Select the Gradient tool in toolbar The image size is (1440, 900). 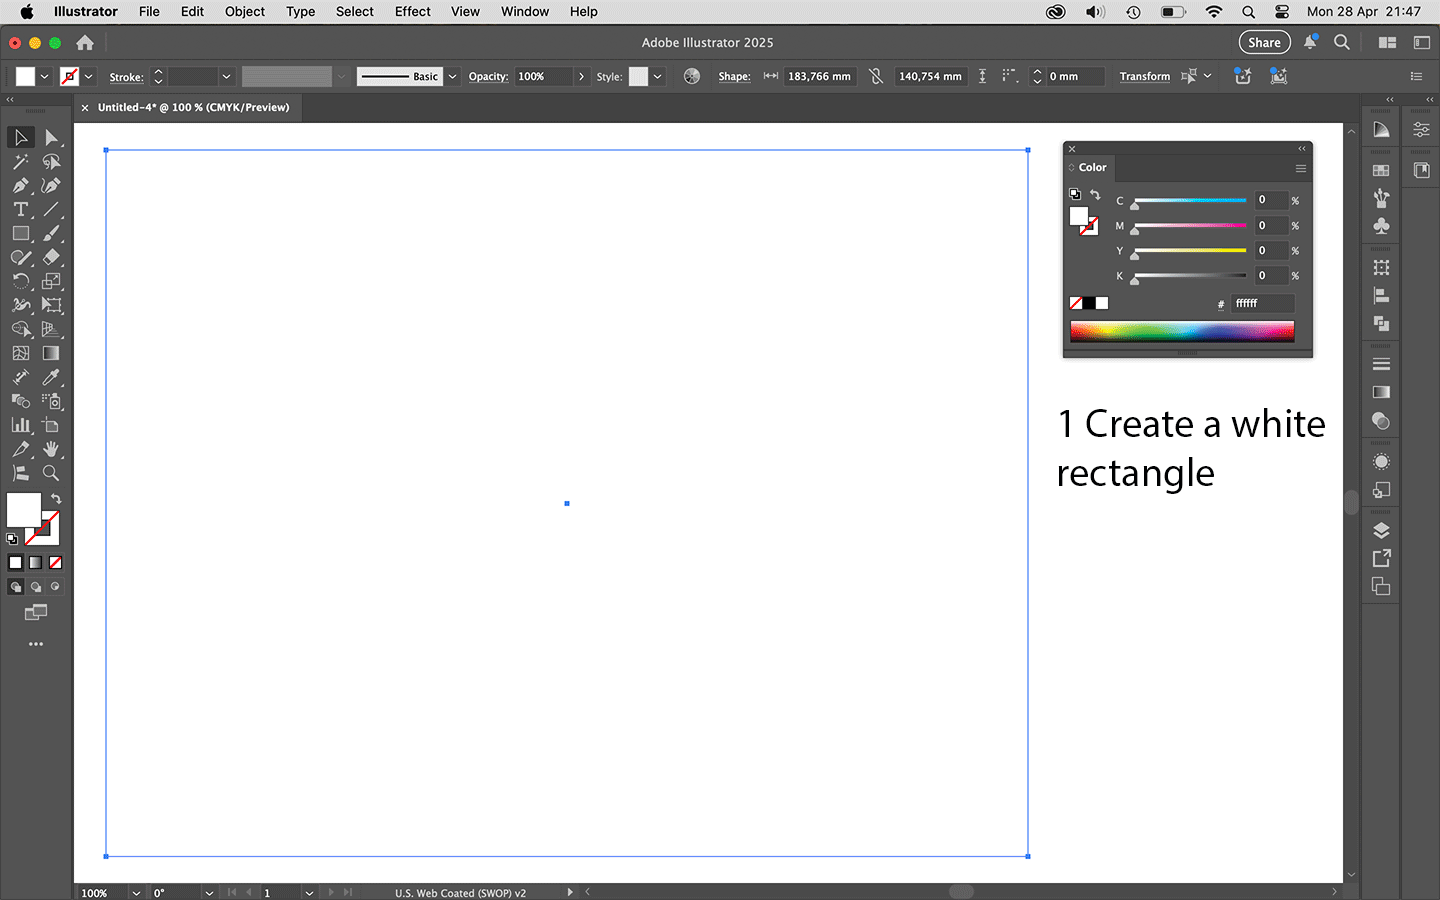pyautogui.click(x=51, y=353)
